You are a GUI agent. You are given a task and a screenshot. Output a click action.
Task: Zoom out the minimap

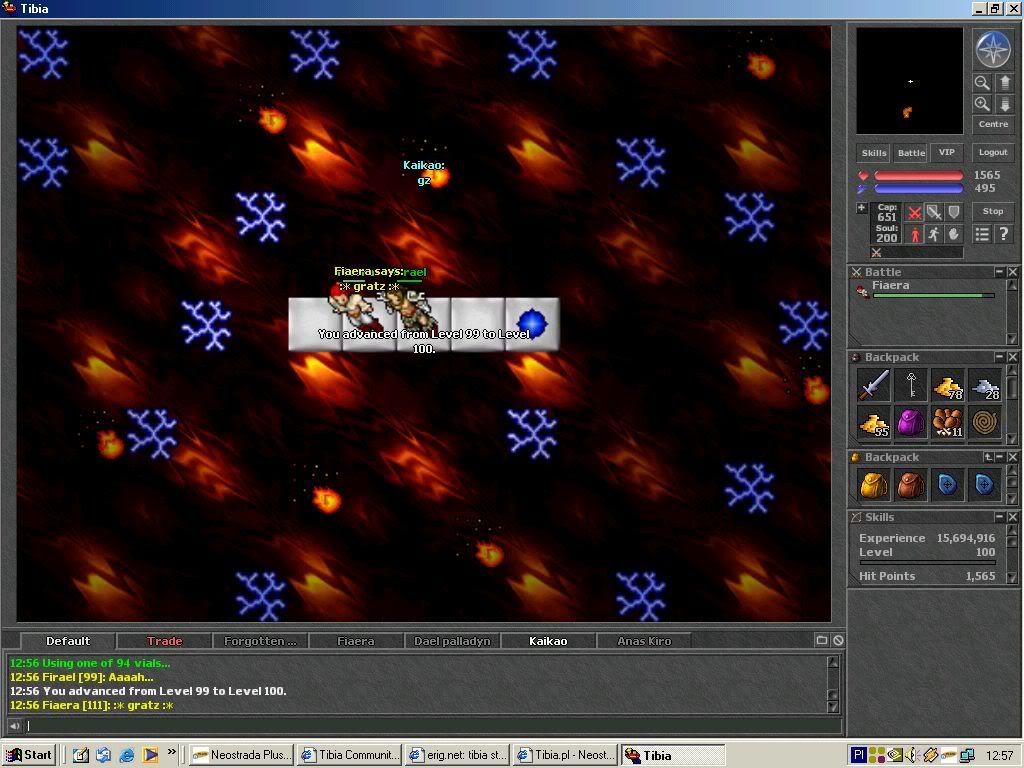click(x=982, y=83)
